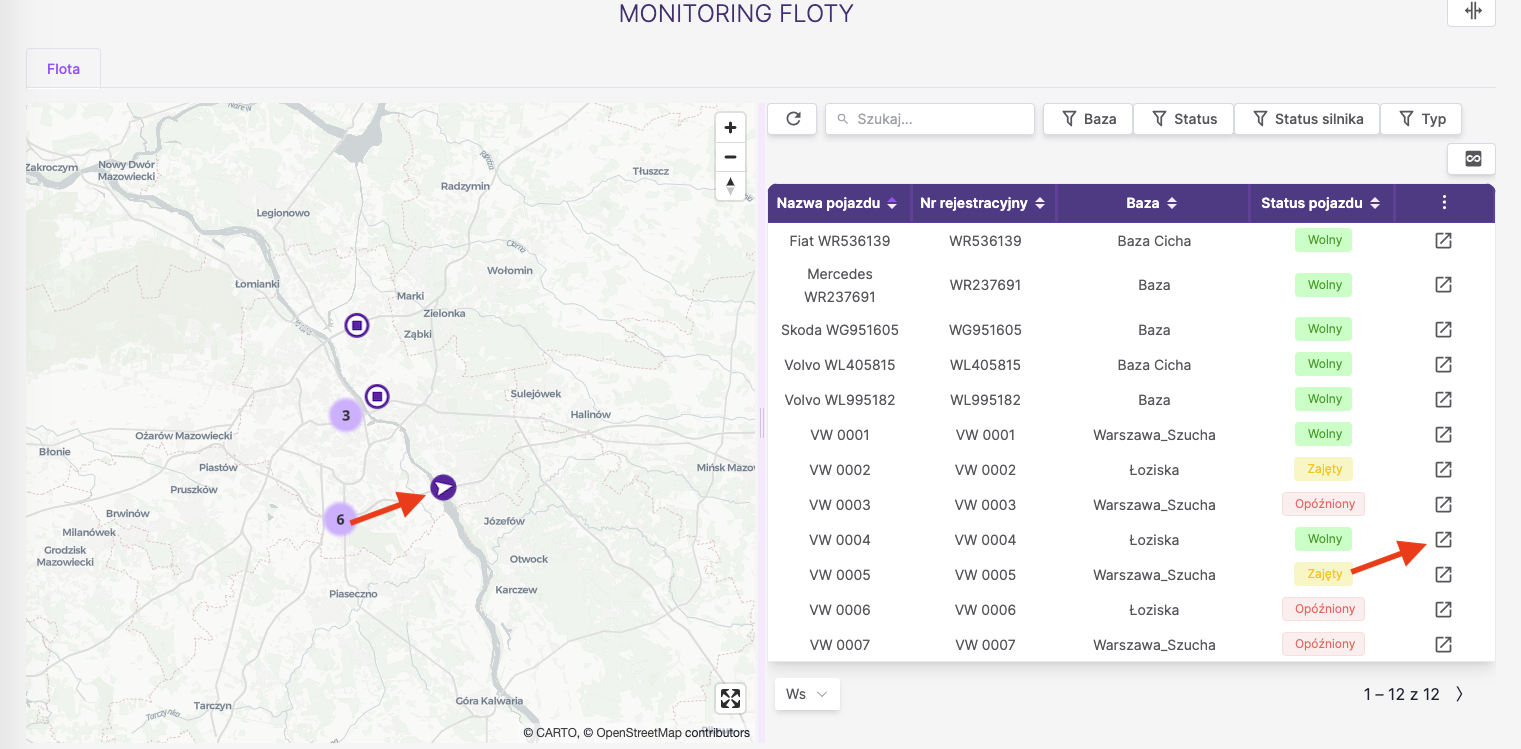Open table column options menu
The image size is (1521, 749).
(1444, 203)
